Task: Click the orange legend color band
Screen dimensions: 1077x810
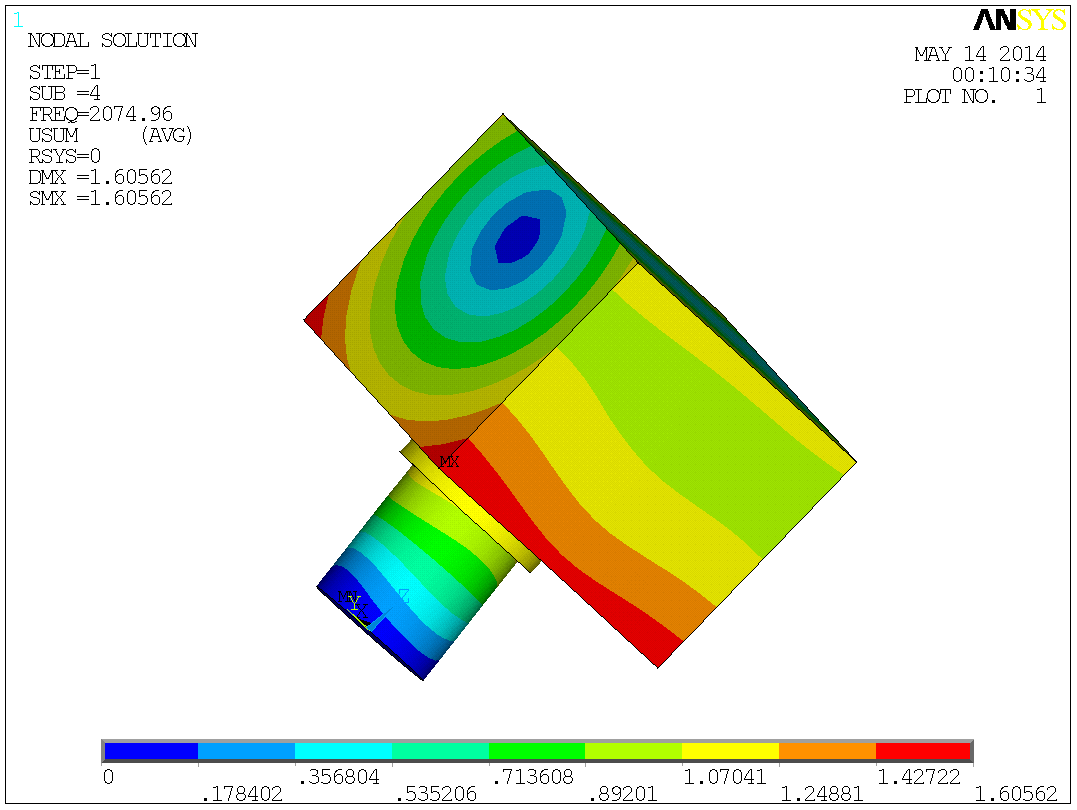Action: 828,751
